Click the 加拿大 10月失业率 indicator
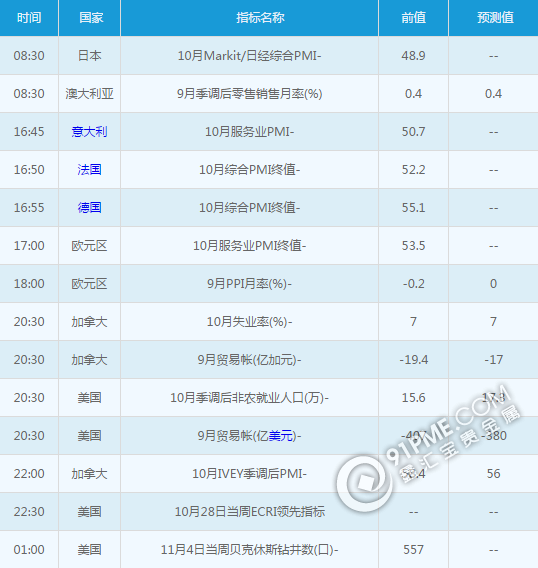This screenshot has width=538, height=568. click(249, 322)
